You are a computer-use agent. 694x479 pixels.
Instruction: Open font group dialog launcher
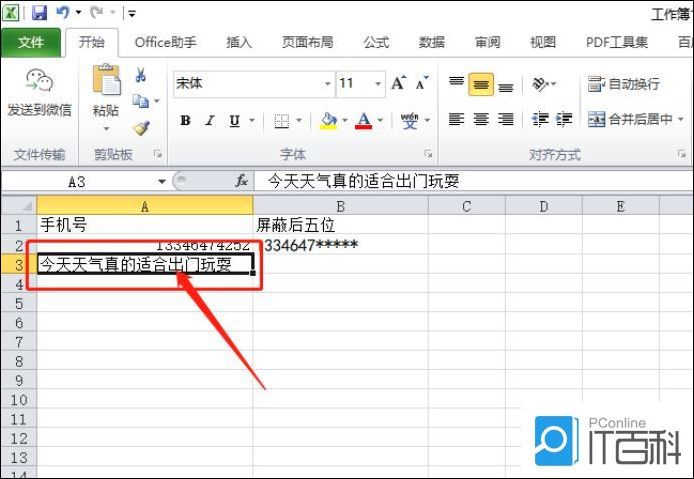tap(428, 154)
